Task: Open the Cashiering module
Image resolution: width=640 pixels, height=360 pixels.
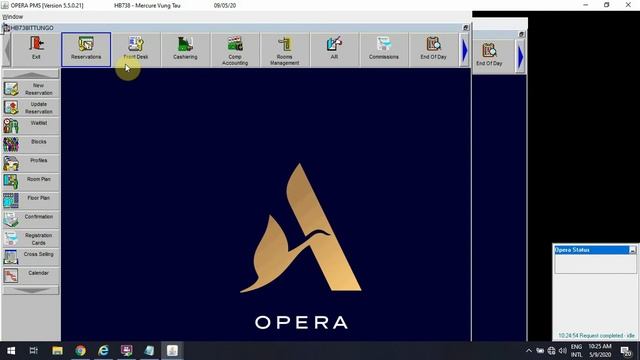Action: (x=185, y=50)
